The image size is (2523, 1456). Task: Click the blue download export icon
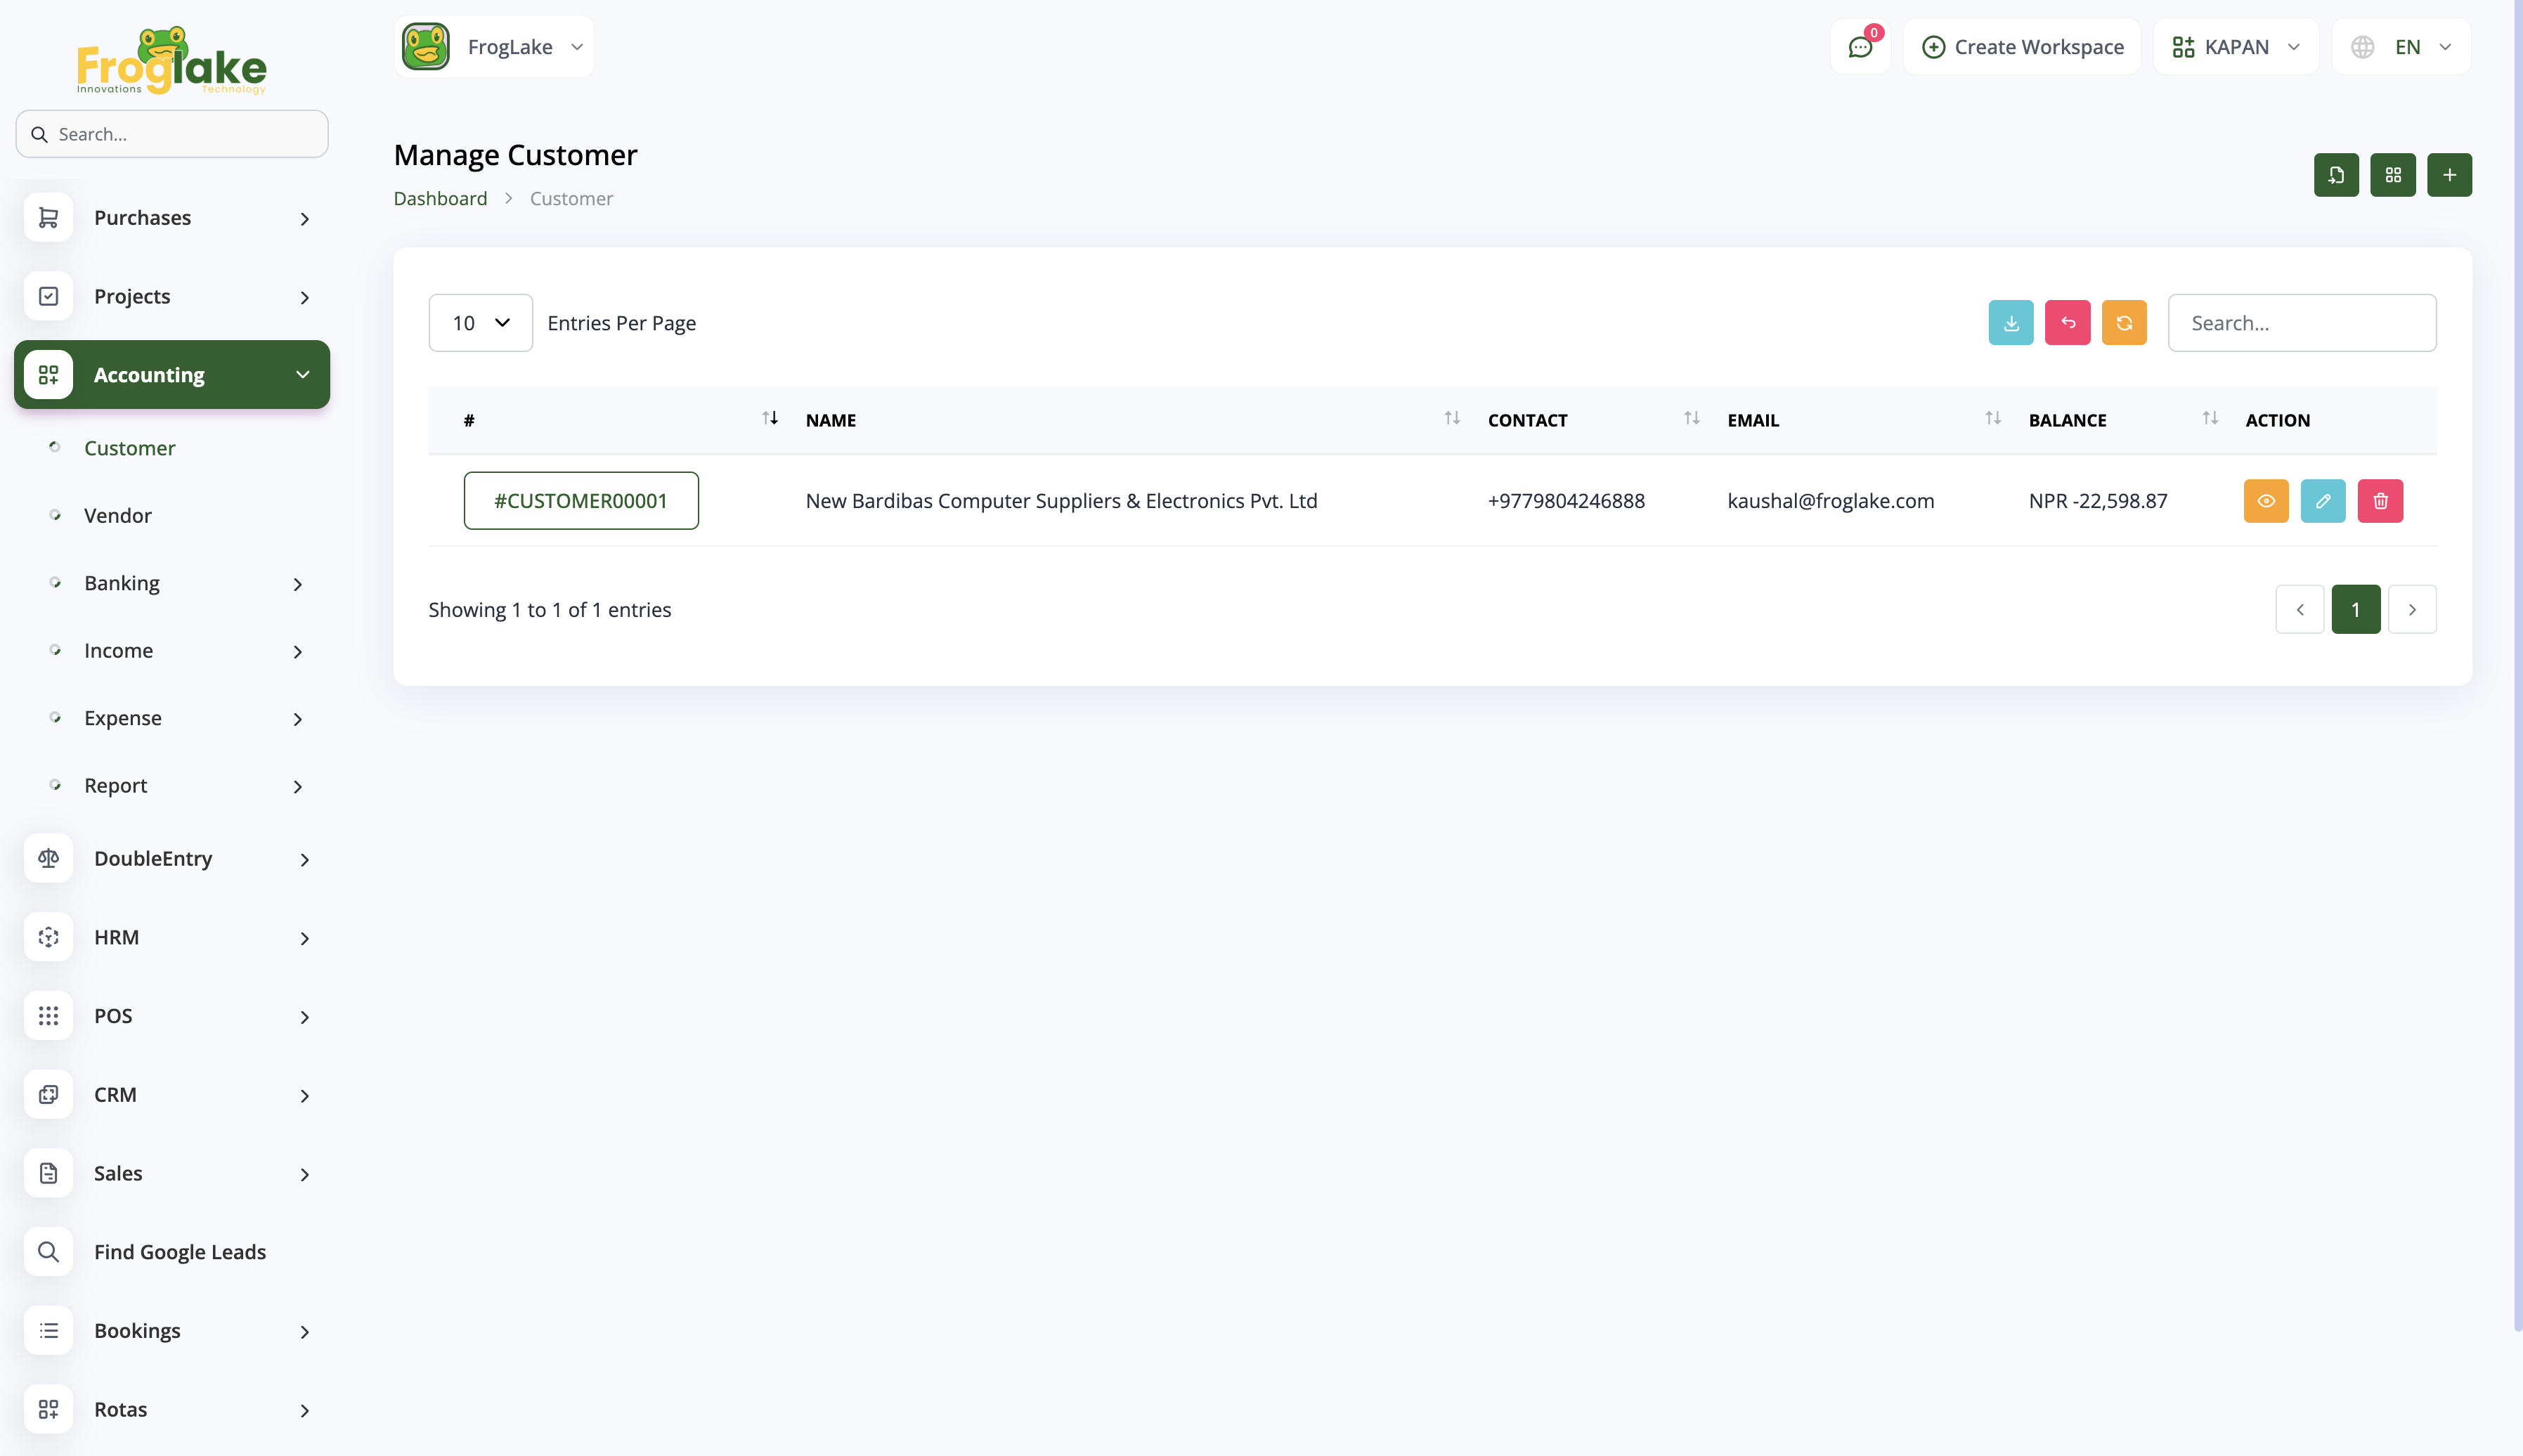2010,323
